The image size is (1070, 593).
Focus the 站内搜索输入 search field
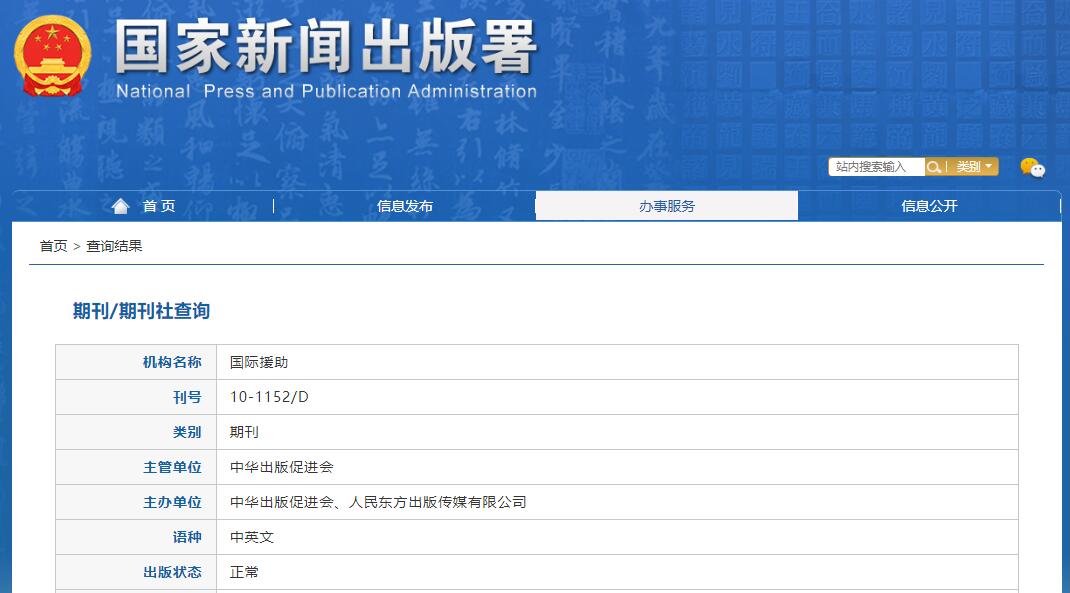pyautogui.click(x=877, y=167)
